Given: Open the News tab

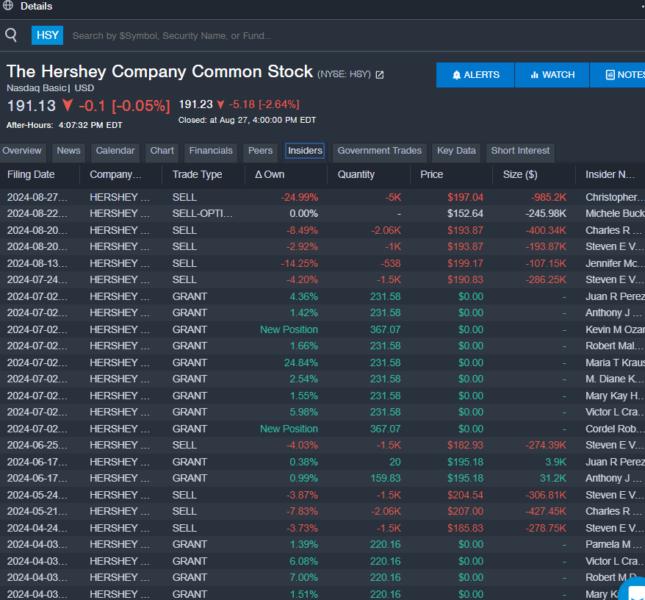Looking at the screenshot, I should 68,151.
